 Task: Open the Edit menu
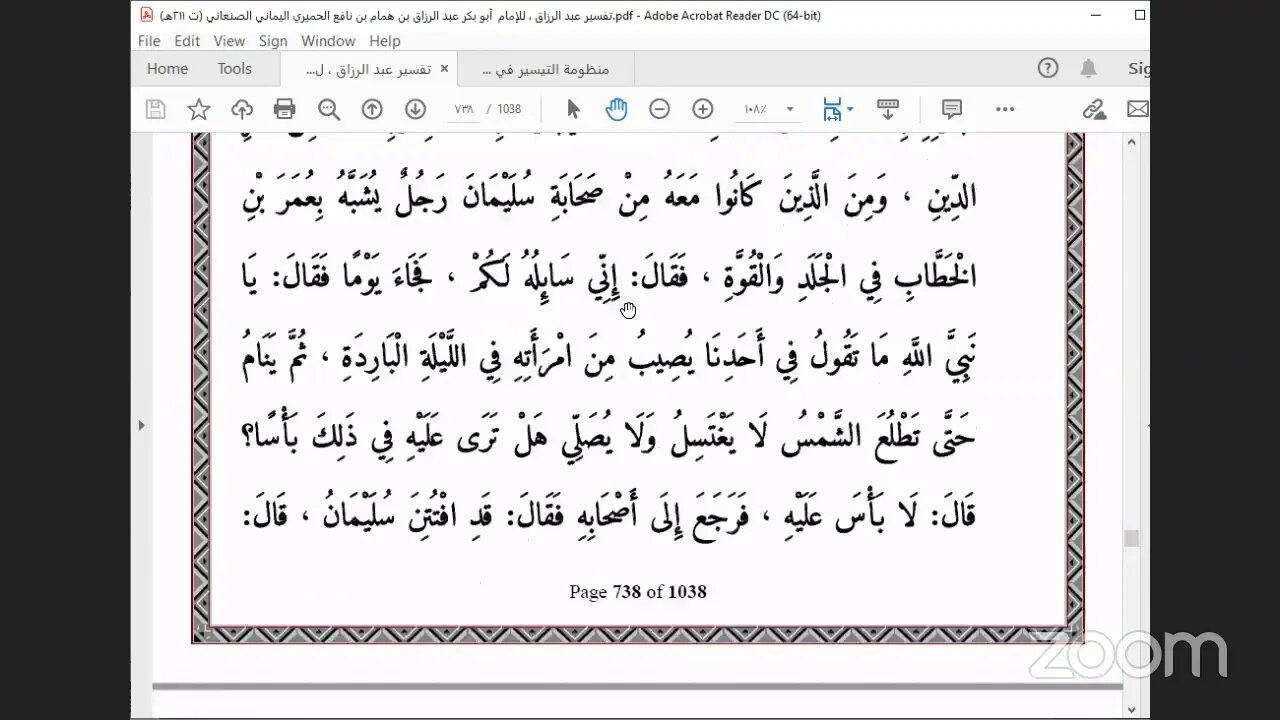[187, 41]
